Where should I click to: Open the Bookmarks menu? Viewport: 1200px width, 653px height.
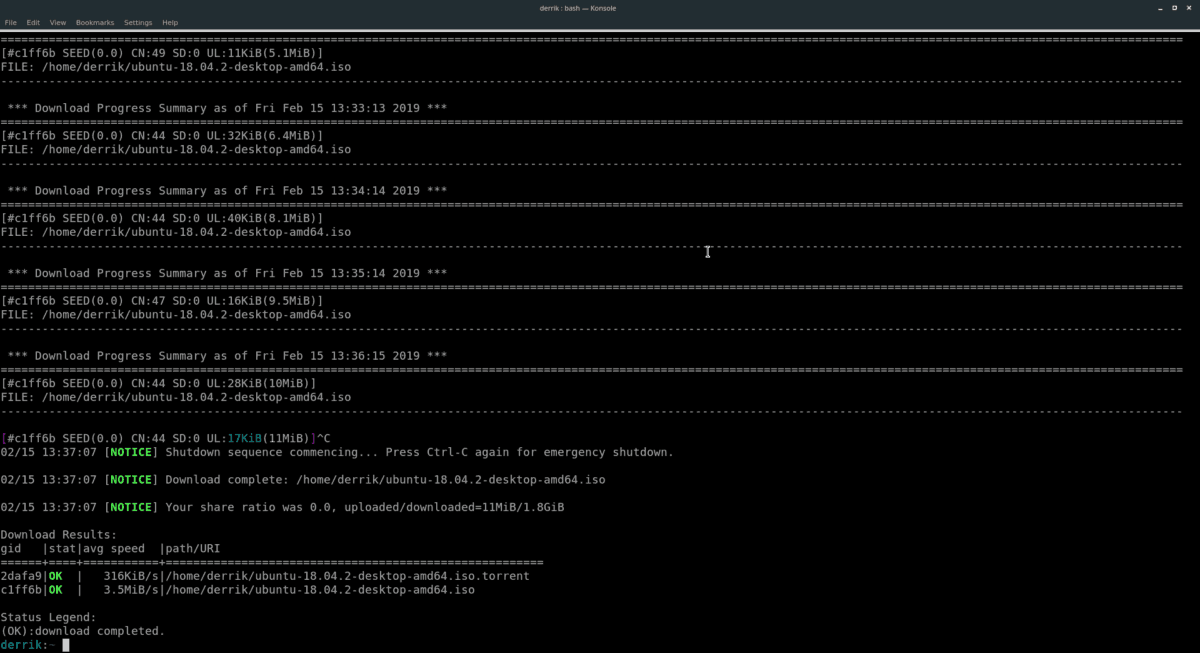coord(94,22)
